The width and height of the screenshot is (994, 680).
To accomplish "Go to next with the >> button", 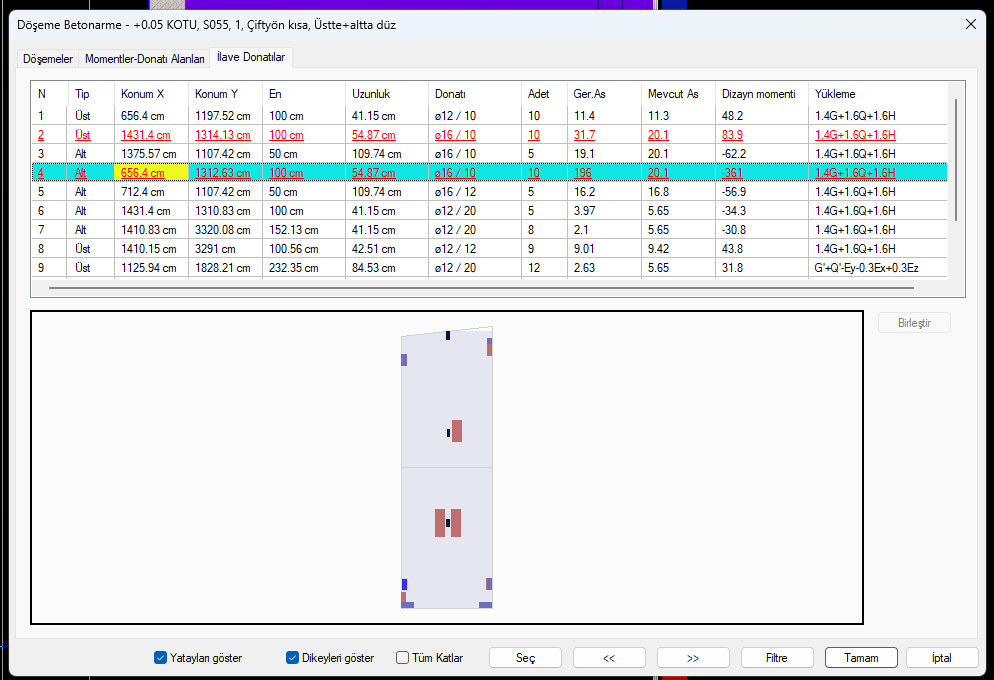I will pos(693,658).
